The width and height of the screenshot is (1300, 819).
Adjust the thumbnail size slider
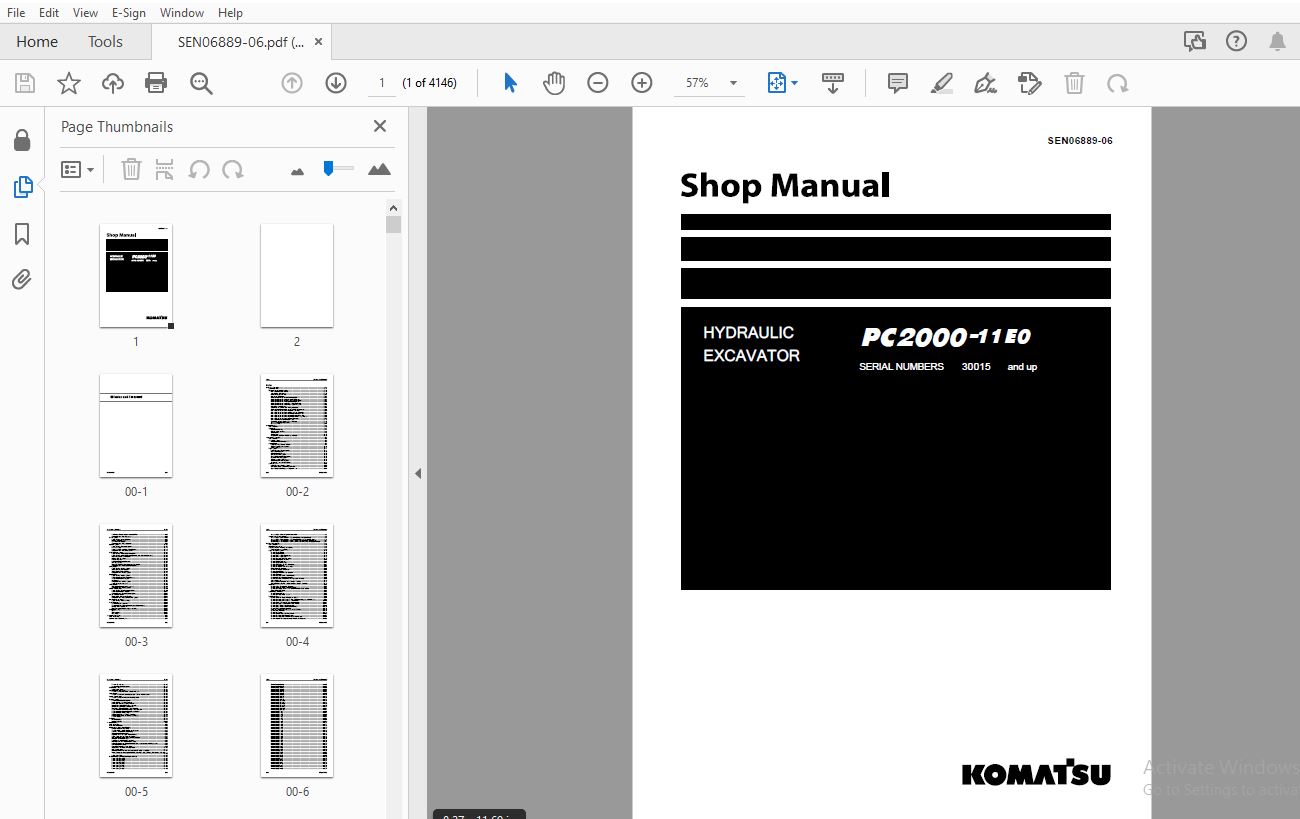(338, 168)
